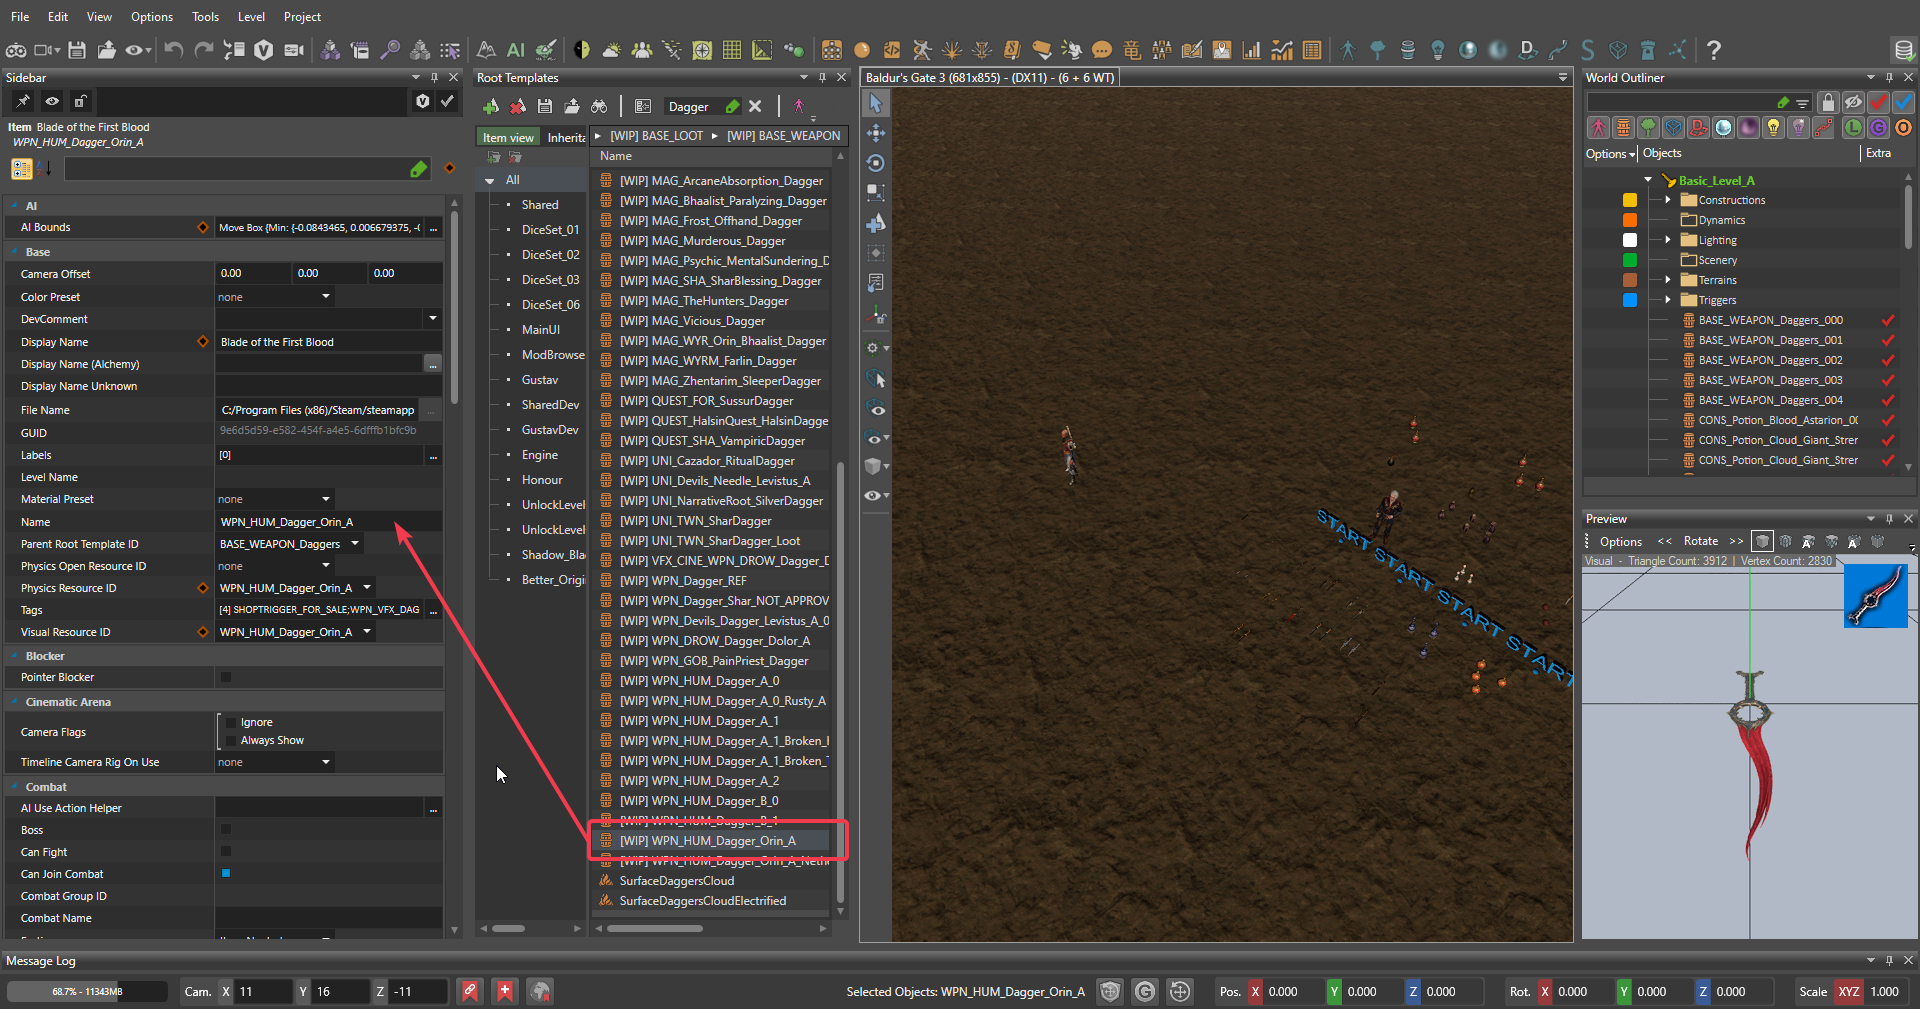Viewport: 1920px width, 1009px height.
Task: Open the Tools menu
Action: (x=205, y=17)
